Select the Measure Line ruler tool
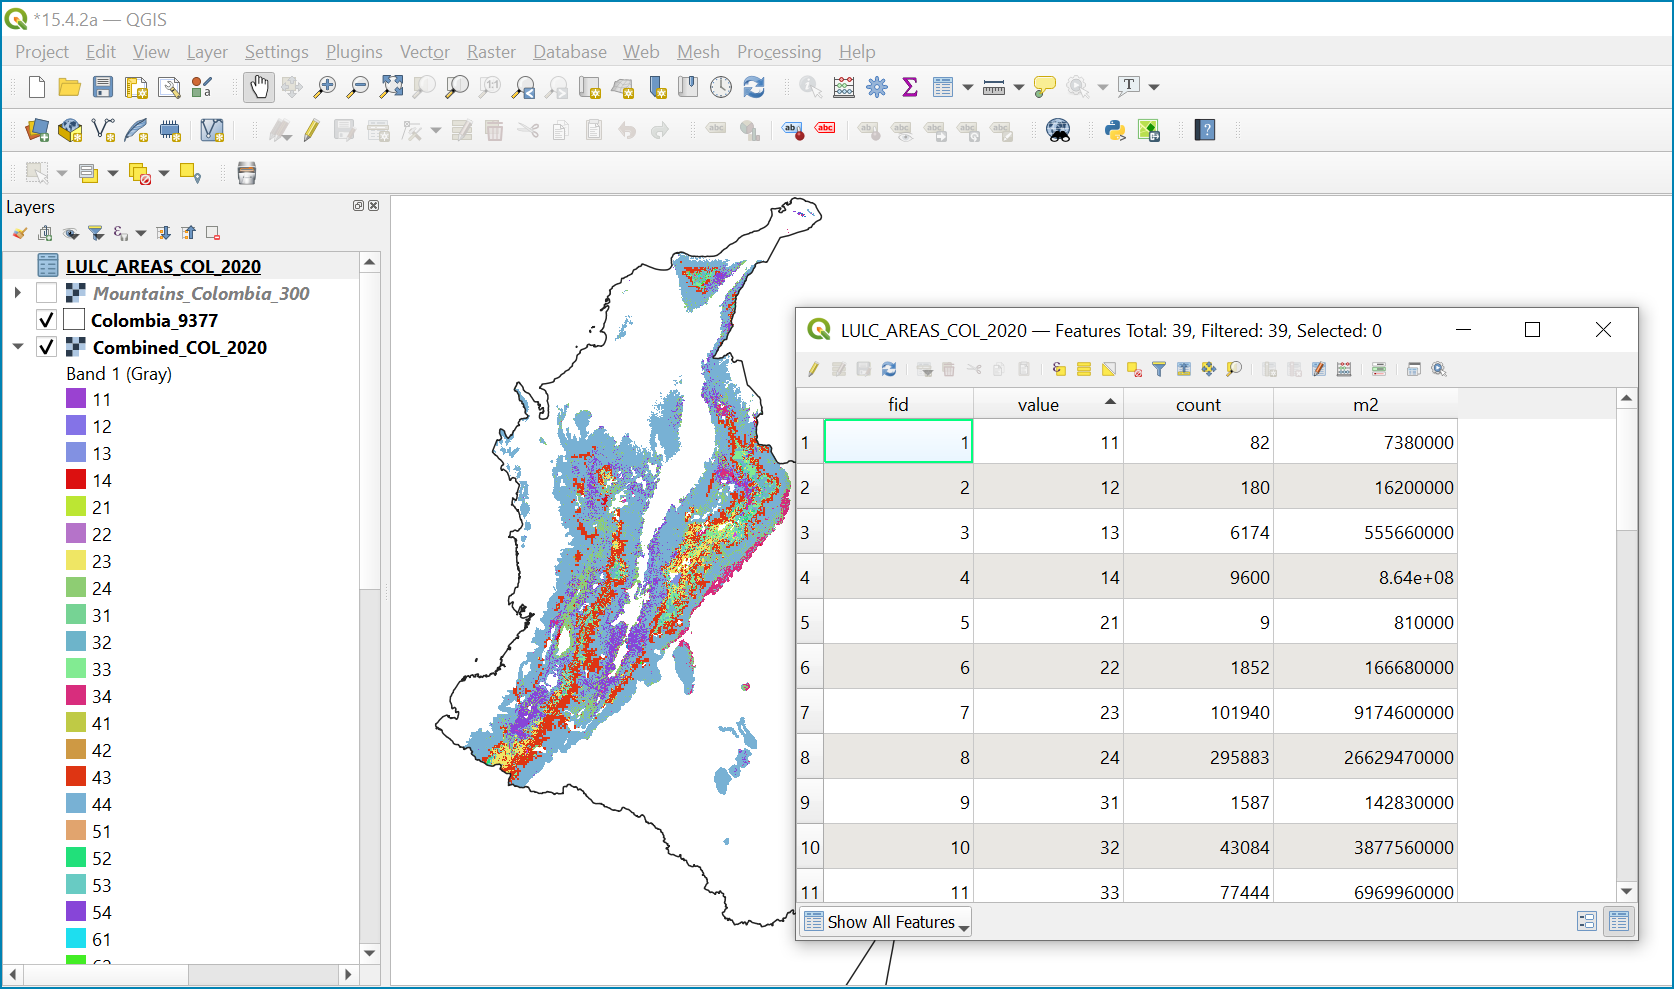This screenshot has width=1674, height=989. click(994, 87)
